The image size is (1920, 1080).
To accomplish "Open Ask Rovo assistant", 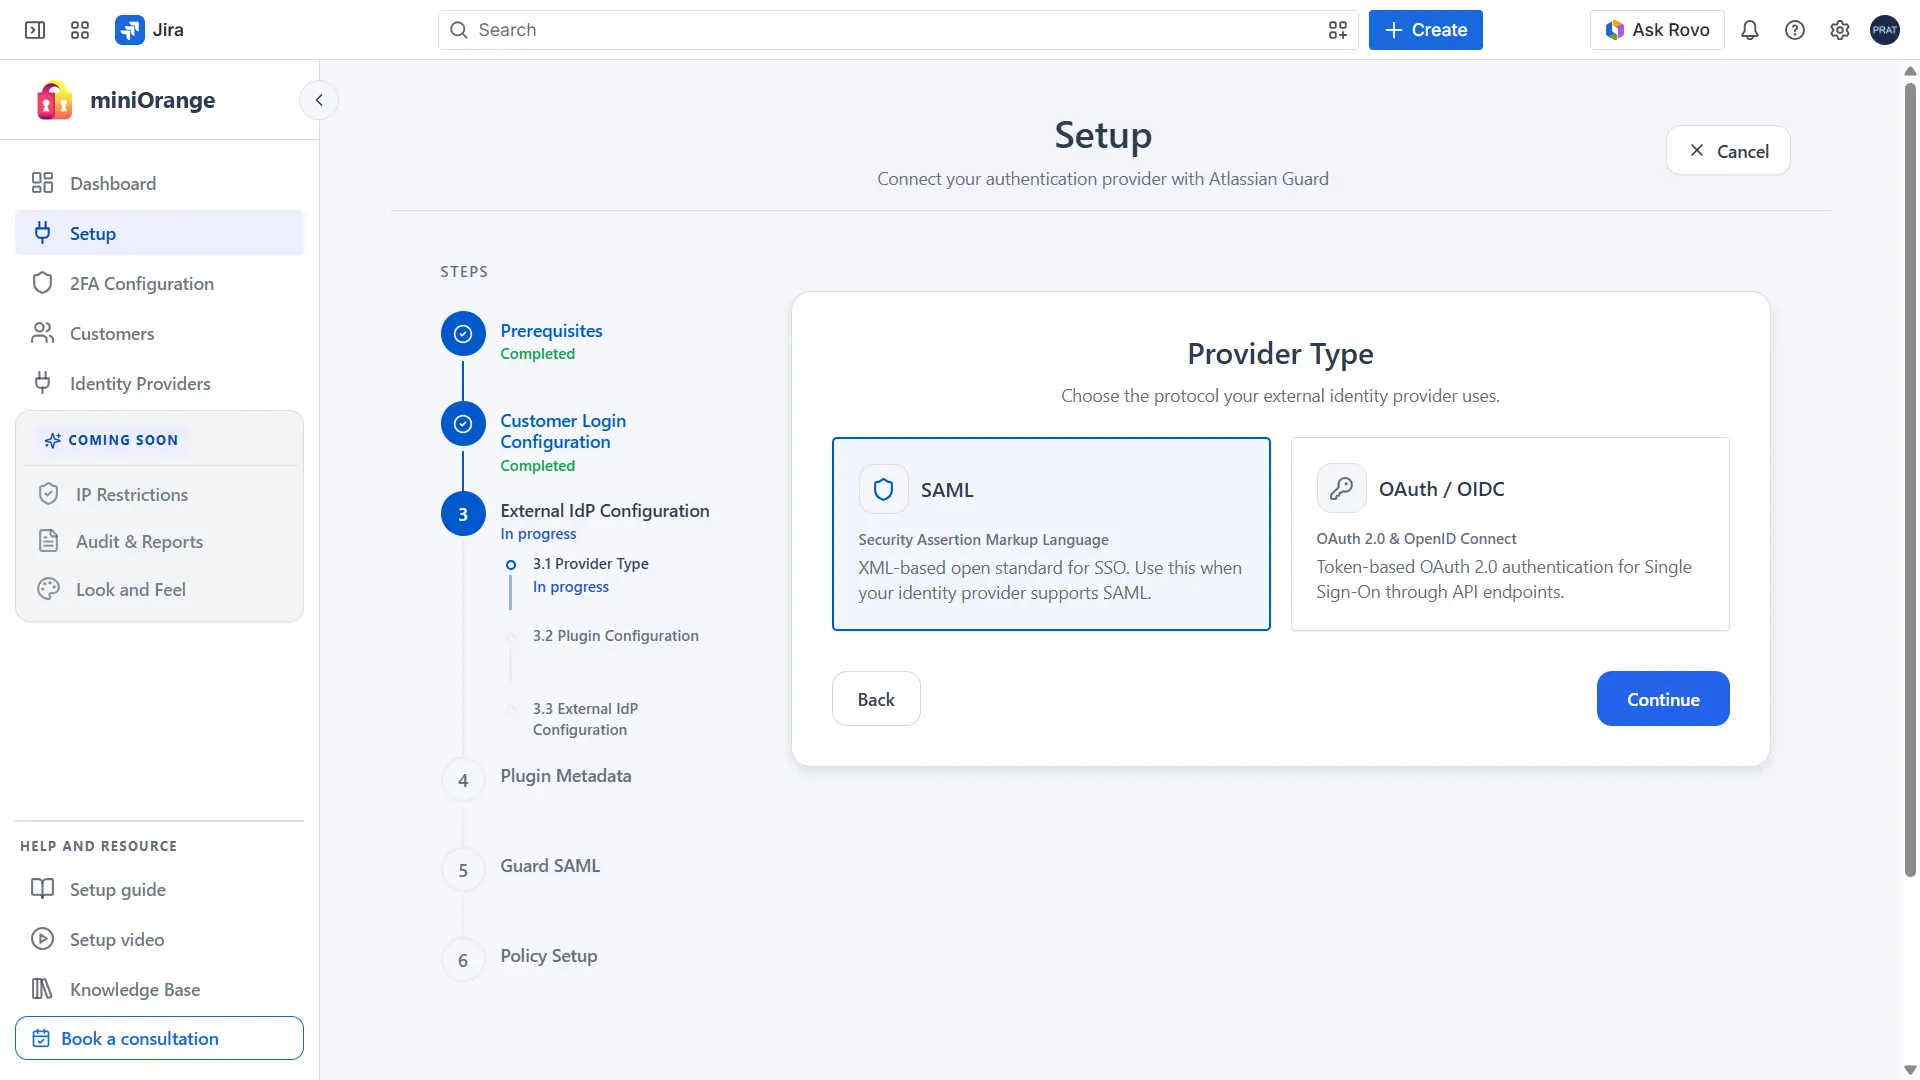I will point(1657,30).
